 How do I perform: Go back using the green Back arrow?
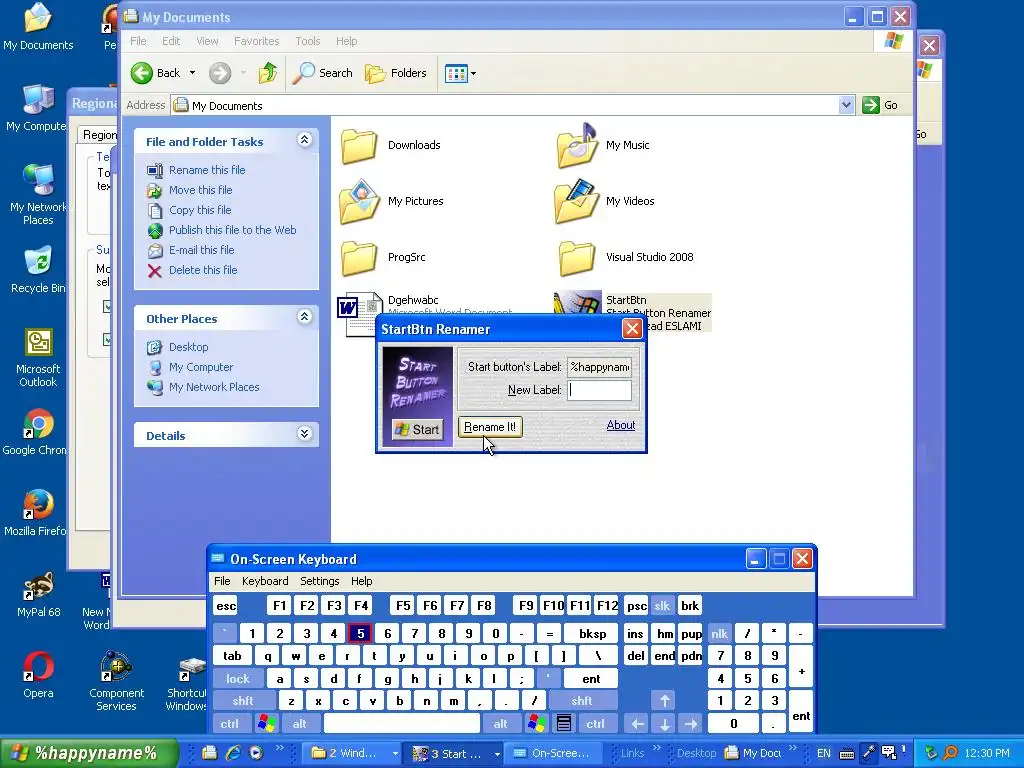(x=142, y=73)
